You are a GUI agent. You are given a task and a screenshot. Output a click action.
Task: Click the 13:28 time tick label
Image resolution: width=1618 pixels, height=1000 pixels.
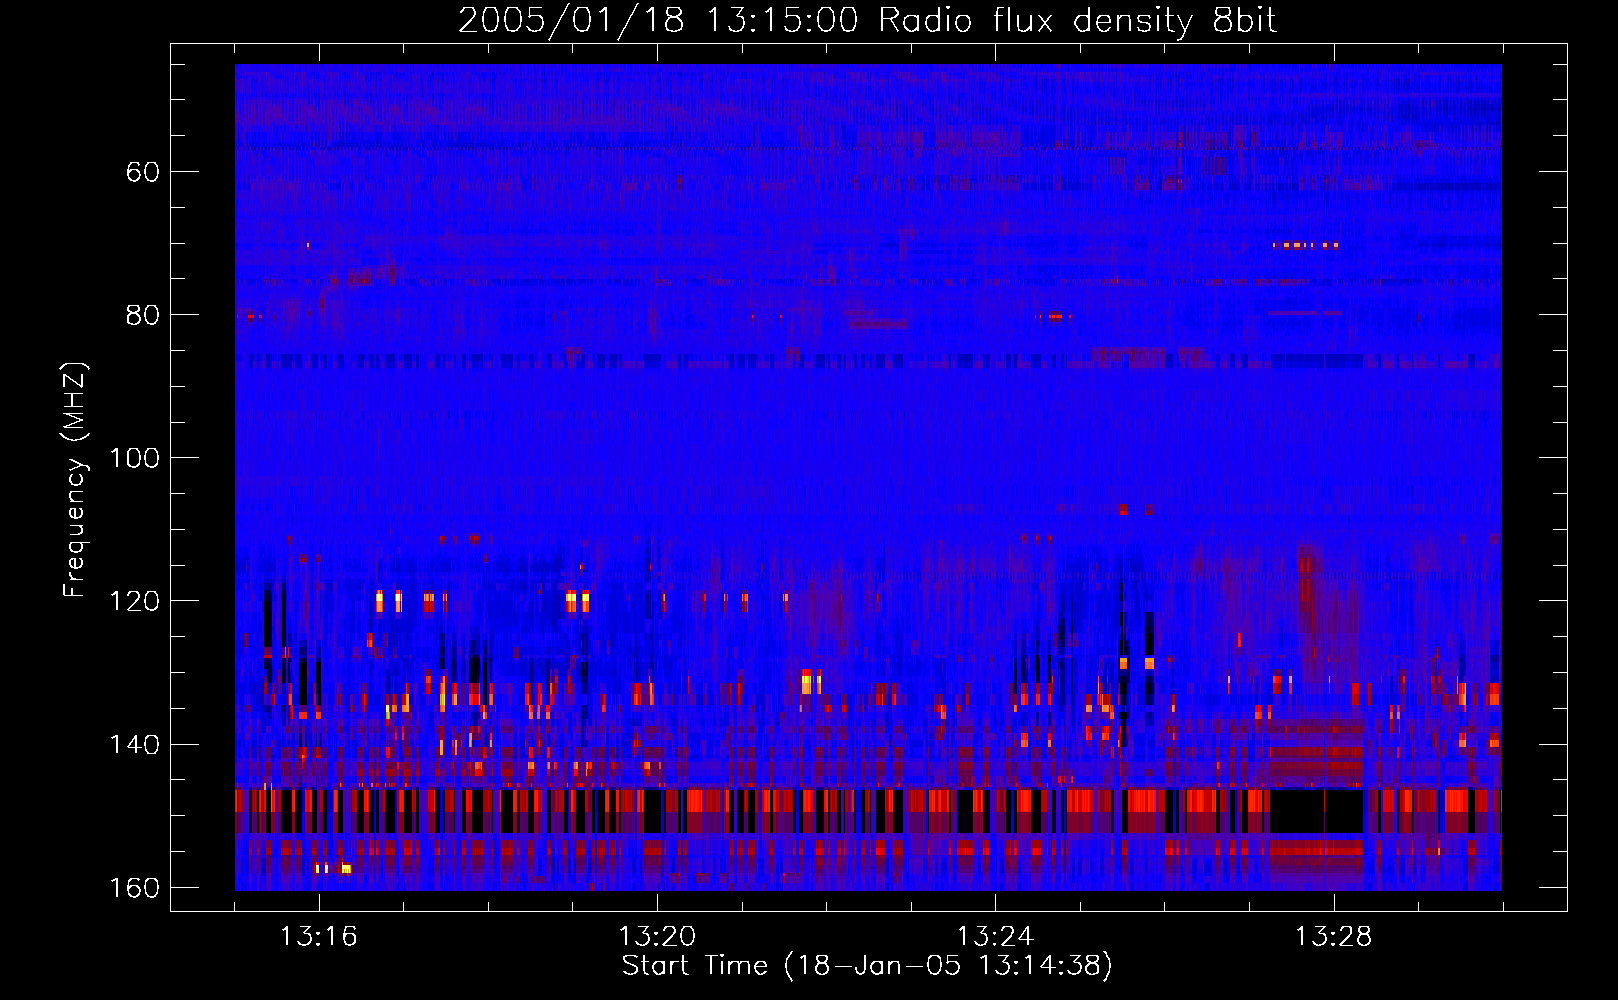coord(1334,937)
